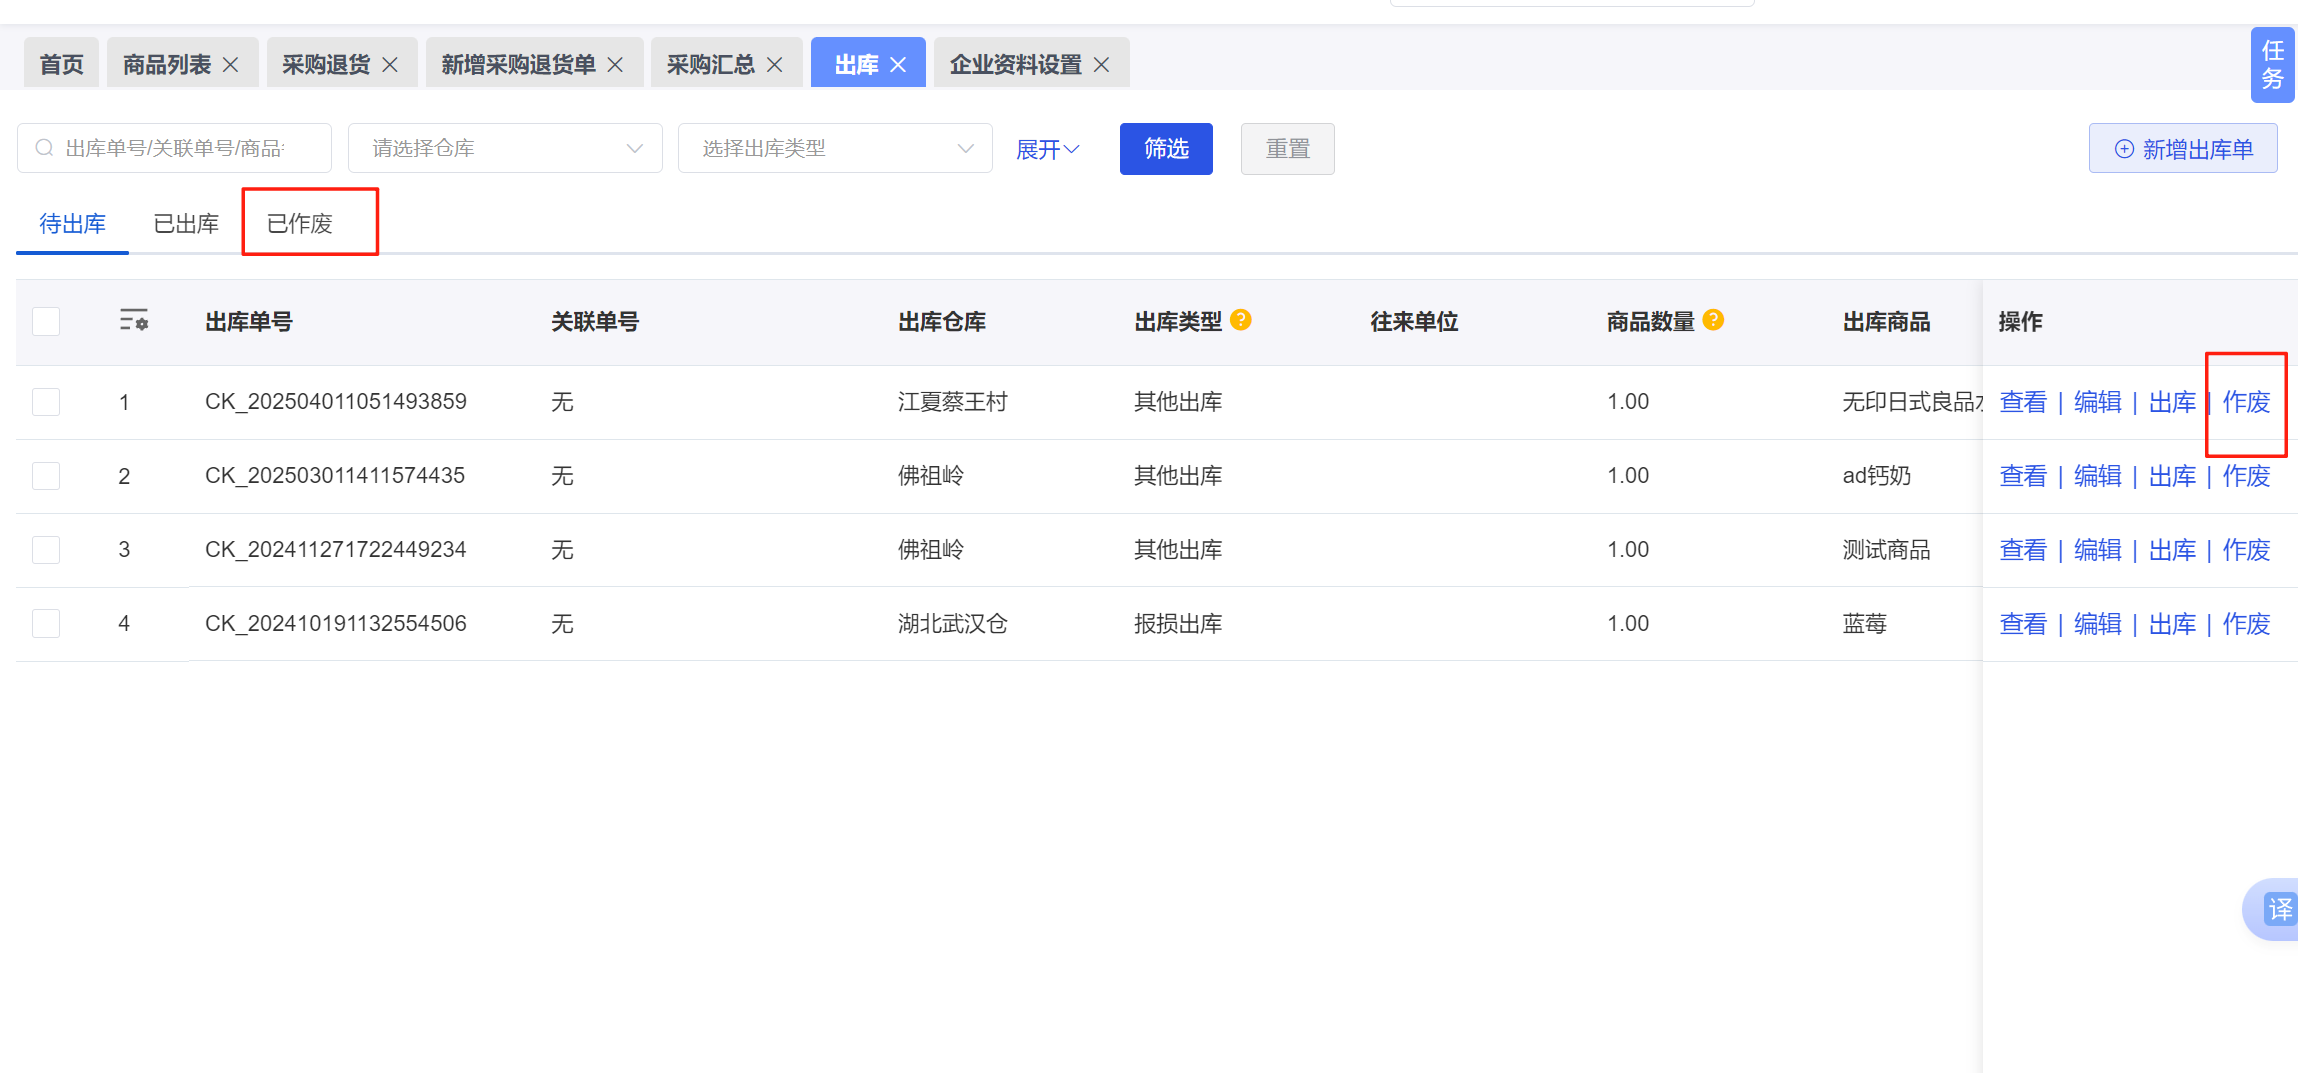Expand more filters with 展开
This screenshot has height=1073, width=2298.
[1047, 149]
